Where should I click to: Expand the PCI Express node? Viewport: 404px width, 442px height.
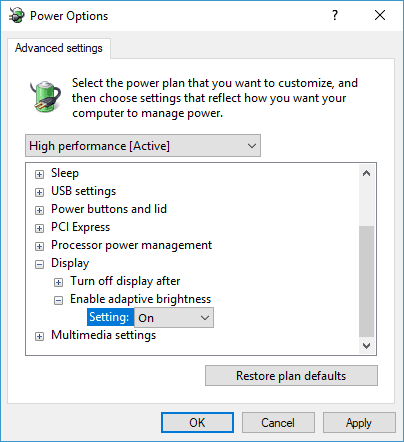tap(39, 228)
